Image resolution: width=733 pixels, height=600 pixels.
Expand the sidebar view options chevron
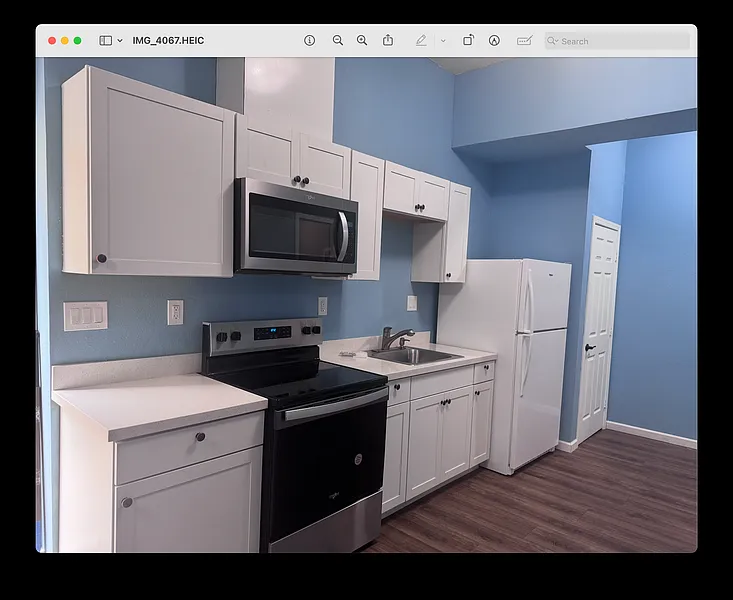(120, 41)
